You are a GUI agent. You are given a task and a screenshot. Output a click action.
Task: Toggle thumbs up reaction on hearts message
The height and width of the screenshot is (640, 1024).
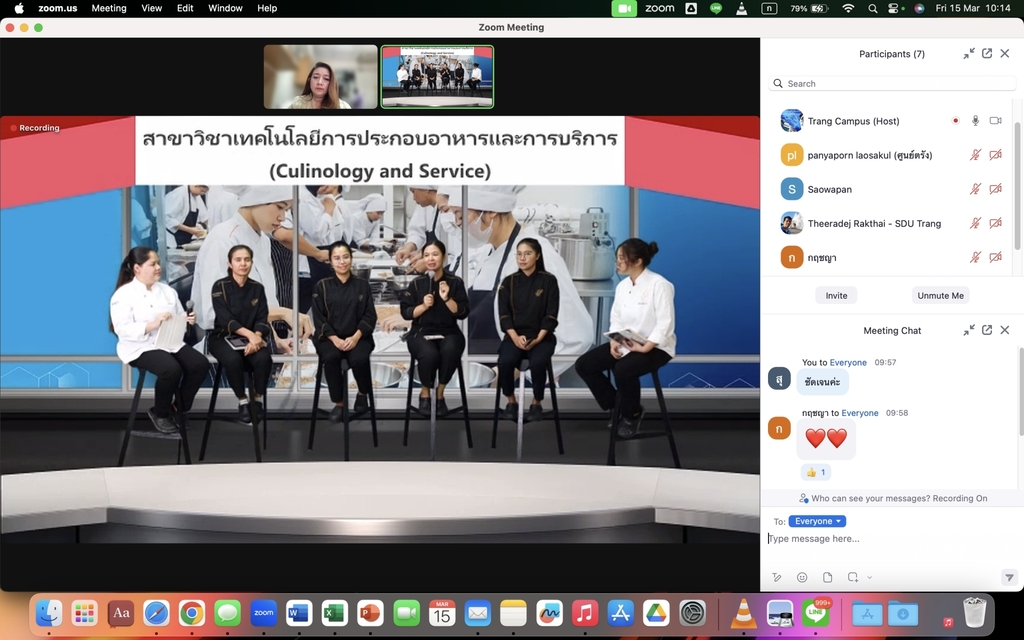point(816,472)
